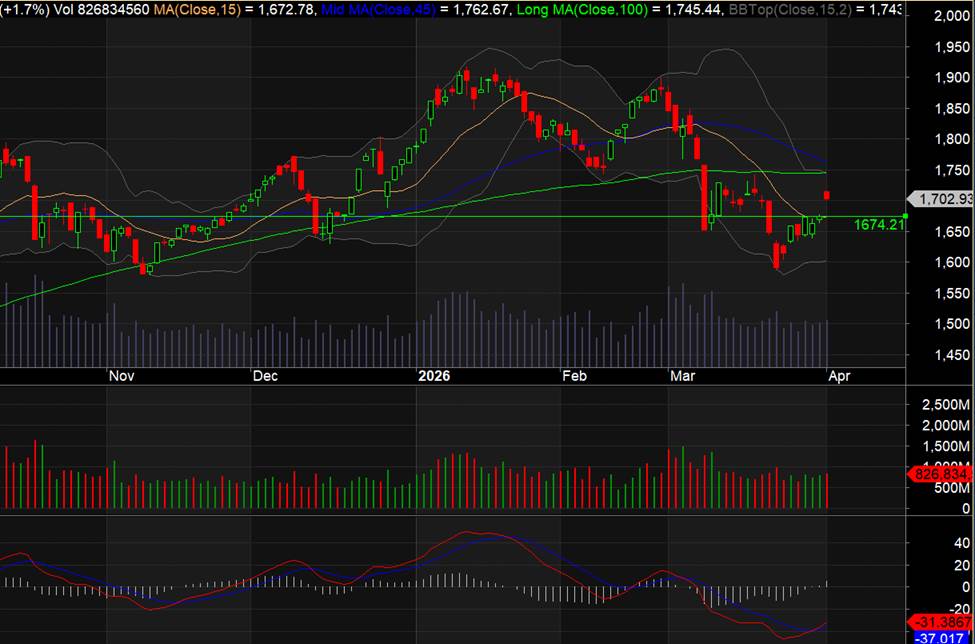Click the 20 label on the MACD axis

pos(962,566)
